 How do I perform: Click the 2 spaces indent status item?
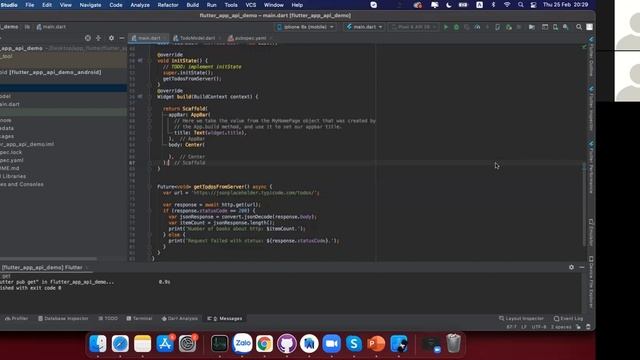[561, 327]
